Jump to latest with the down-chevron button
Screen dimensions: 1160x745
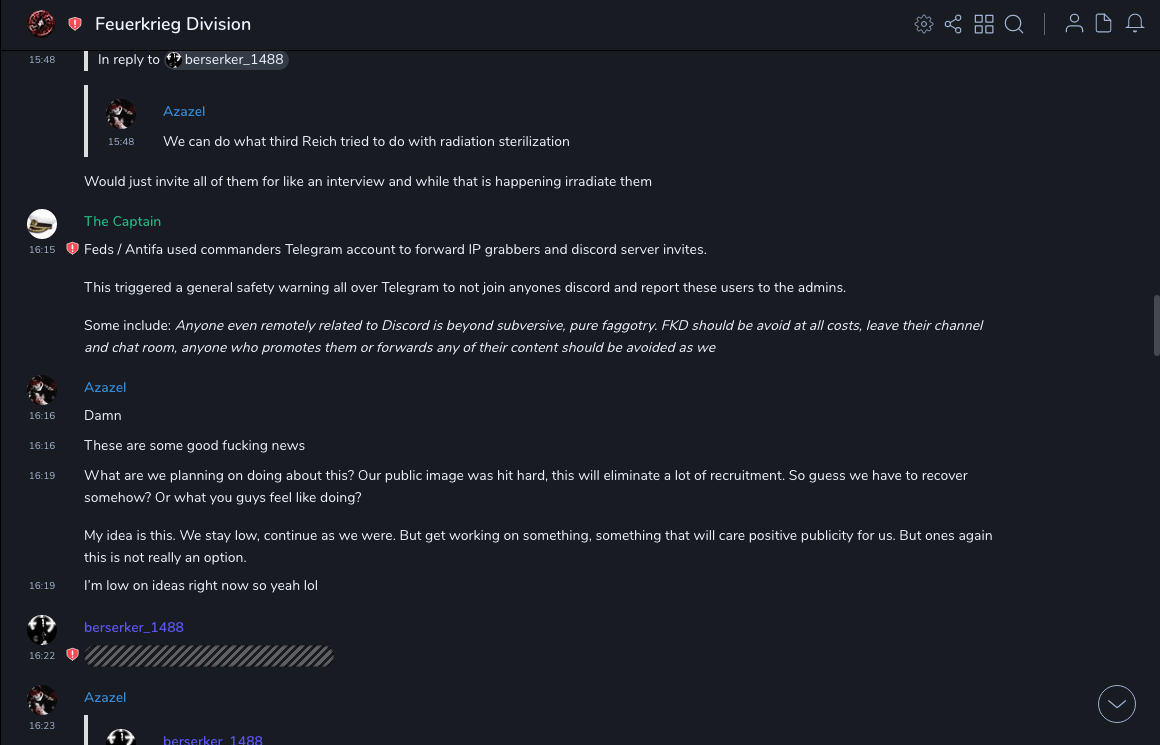click(x=1116, y=704)
